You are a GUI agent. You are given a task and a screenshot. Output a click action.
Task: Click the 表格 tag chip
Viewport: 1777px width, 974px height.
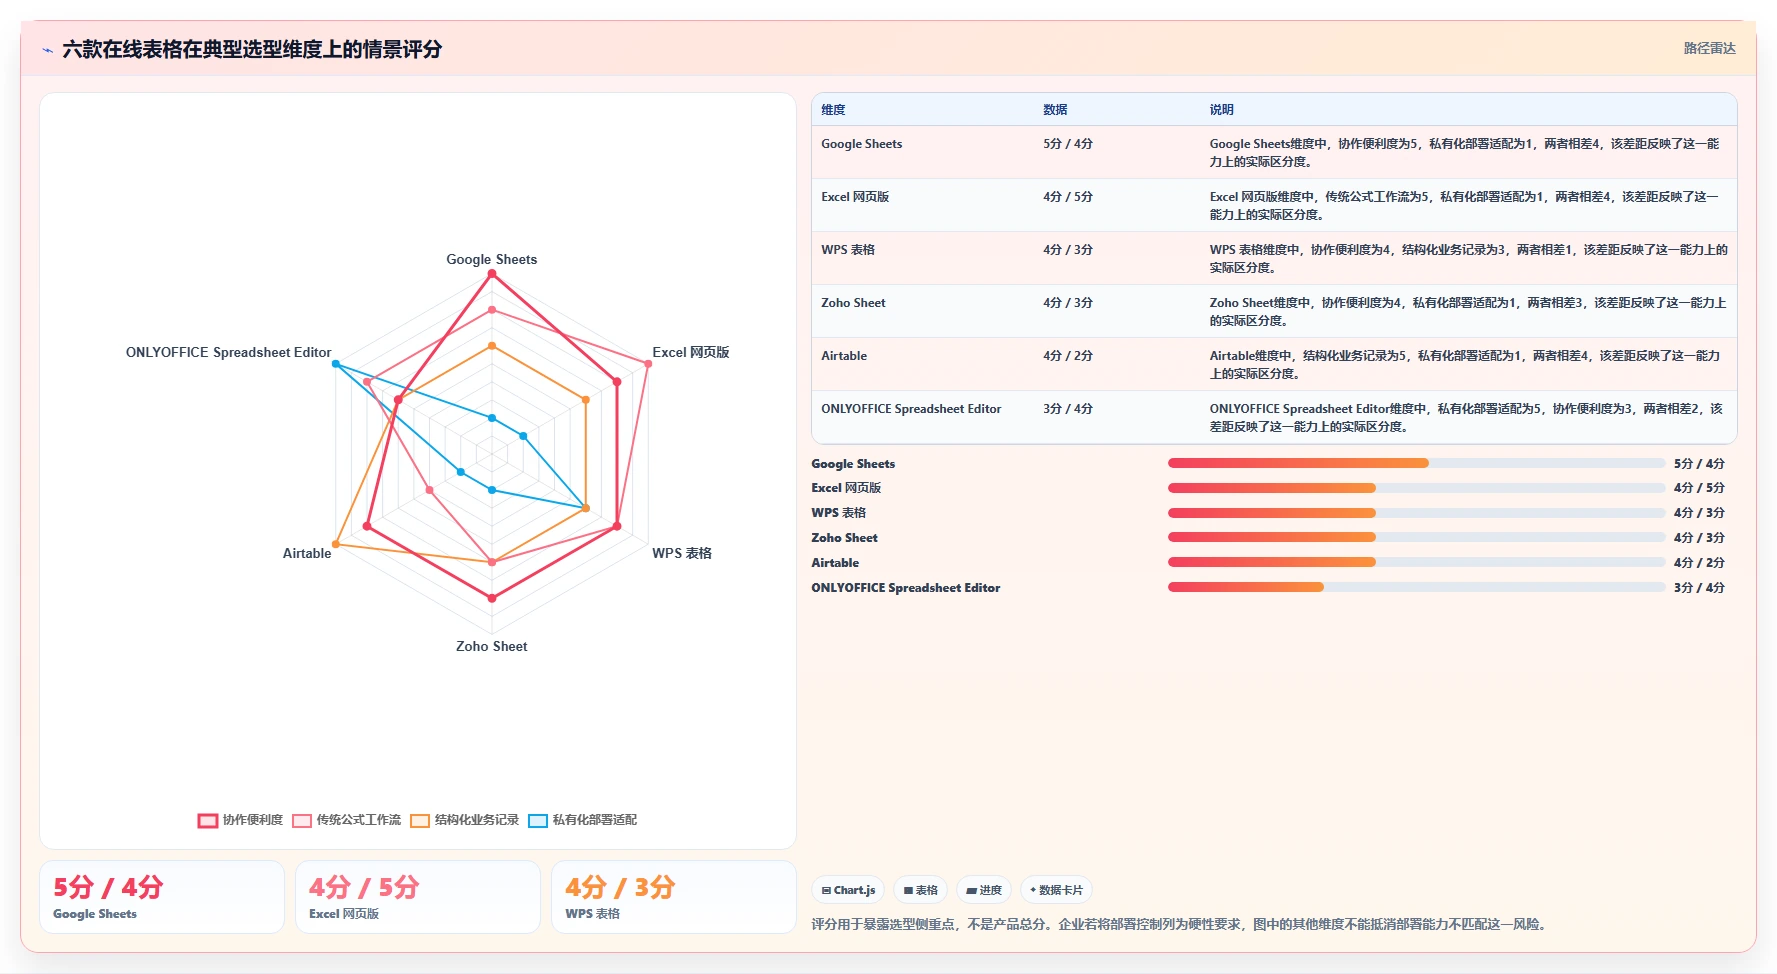[921, 890]
